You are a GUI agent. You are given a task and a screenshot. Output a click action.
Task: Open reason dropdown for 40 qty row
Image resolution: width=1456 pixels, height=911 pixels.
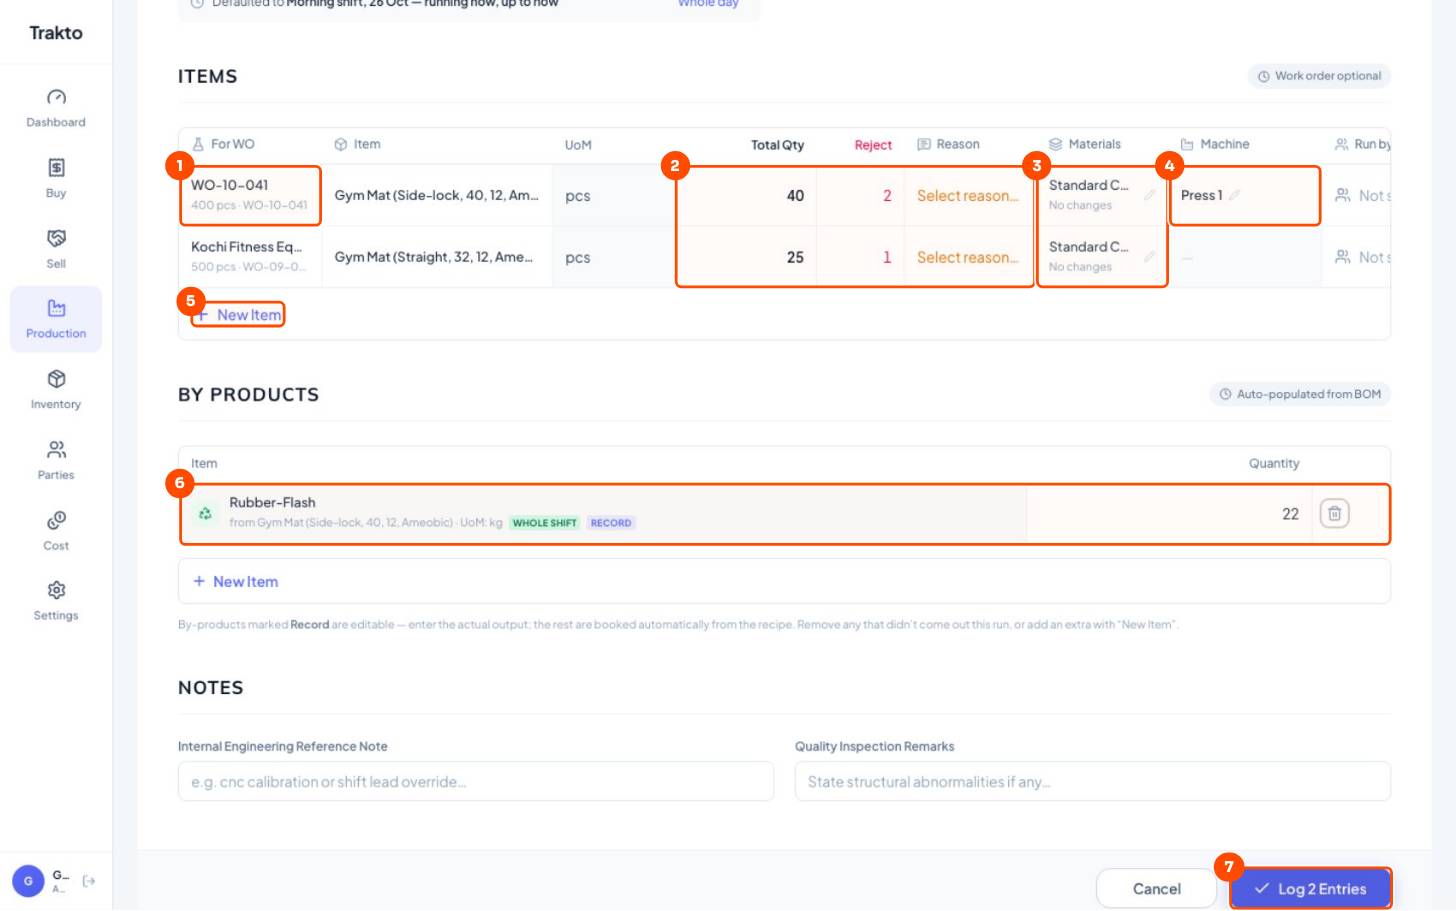967,196
